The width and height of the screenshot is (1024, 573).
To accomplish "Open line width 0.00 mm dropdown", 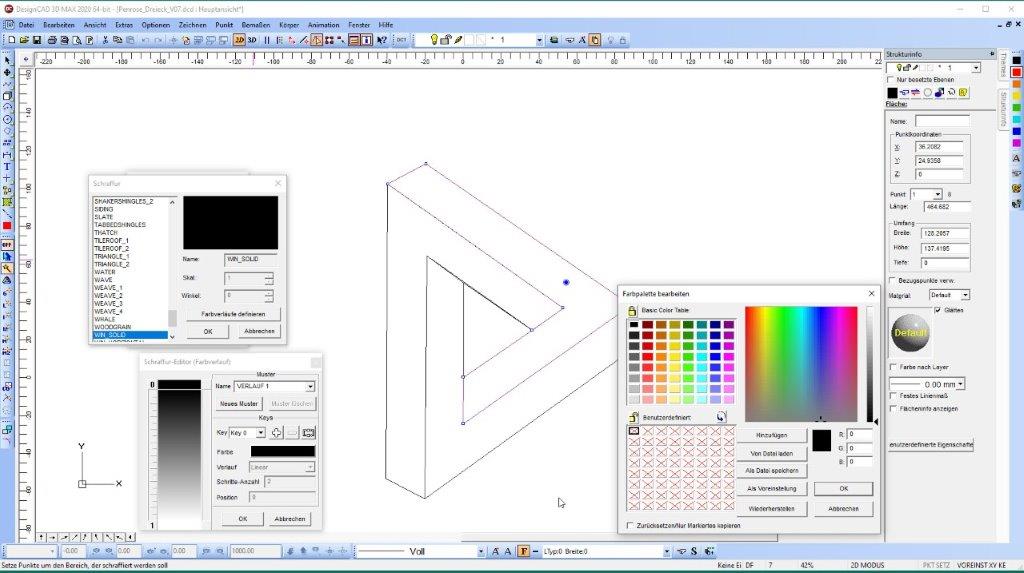I will (960, 384).
